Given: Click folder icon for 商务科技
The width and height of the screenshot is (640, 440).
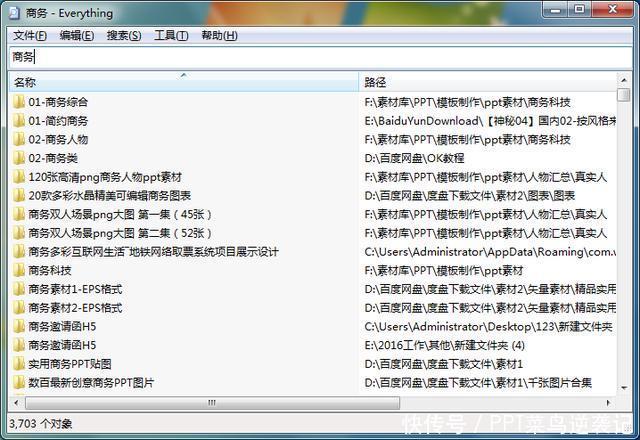Looking at the screenshot, I should (x=19, y=270).
